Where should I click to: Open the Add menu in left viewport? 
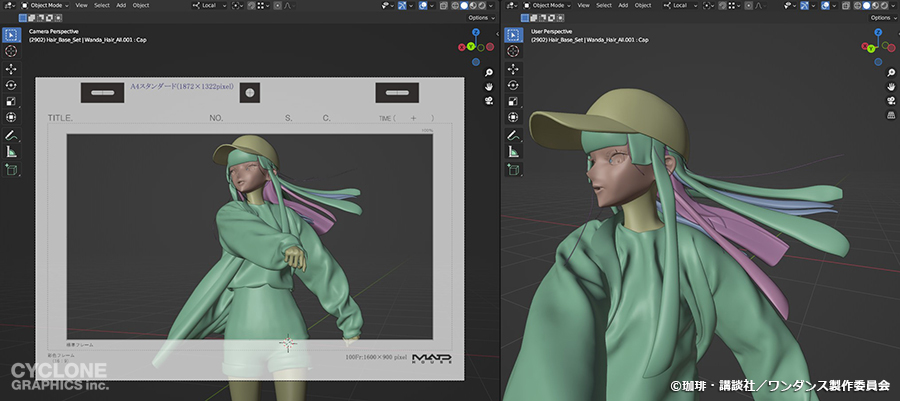click(121, 5)
